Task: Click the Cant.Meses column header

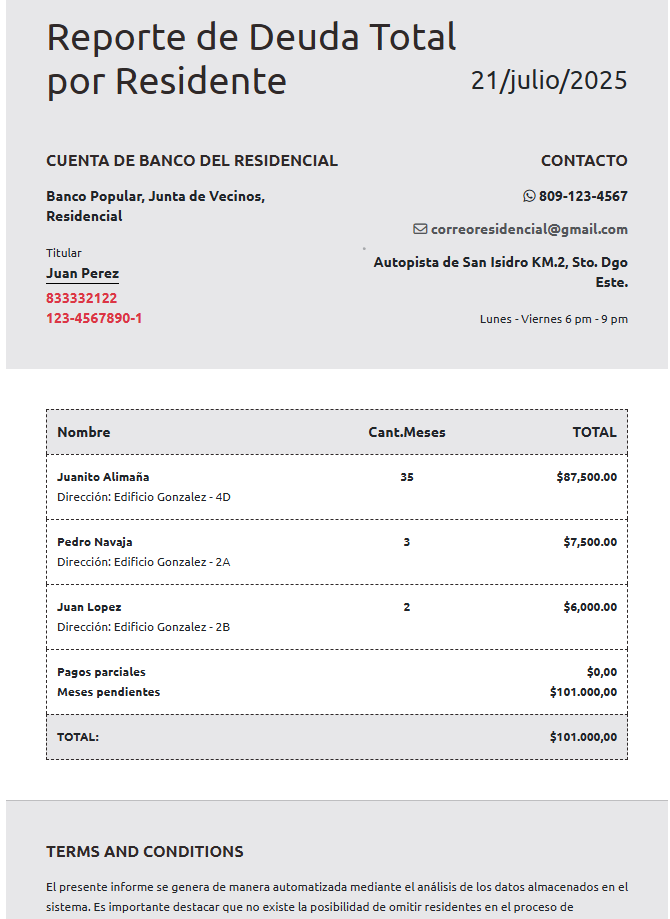Action: (407, 432)
